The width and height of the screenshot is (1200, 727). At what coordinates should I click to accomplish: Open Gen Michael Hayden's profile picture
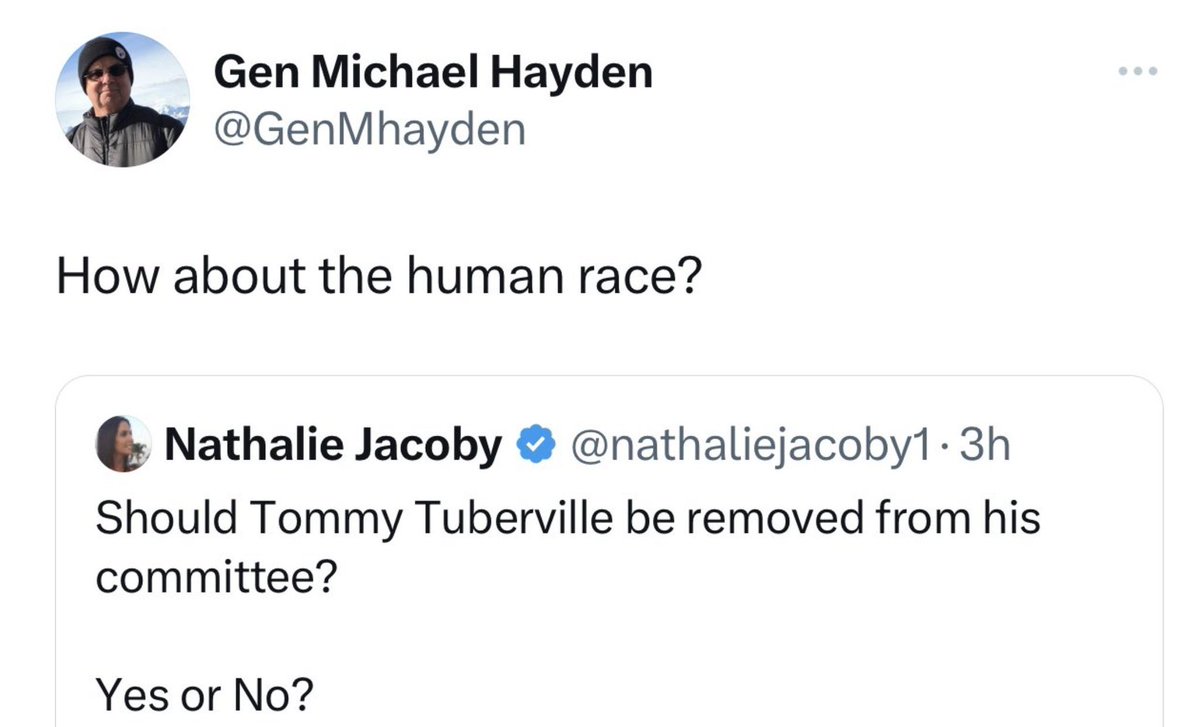tap(124, 100)
